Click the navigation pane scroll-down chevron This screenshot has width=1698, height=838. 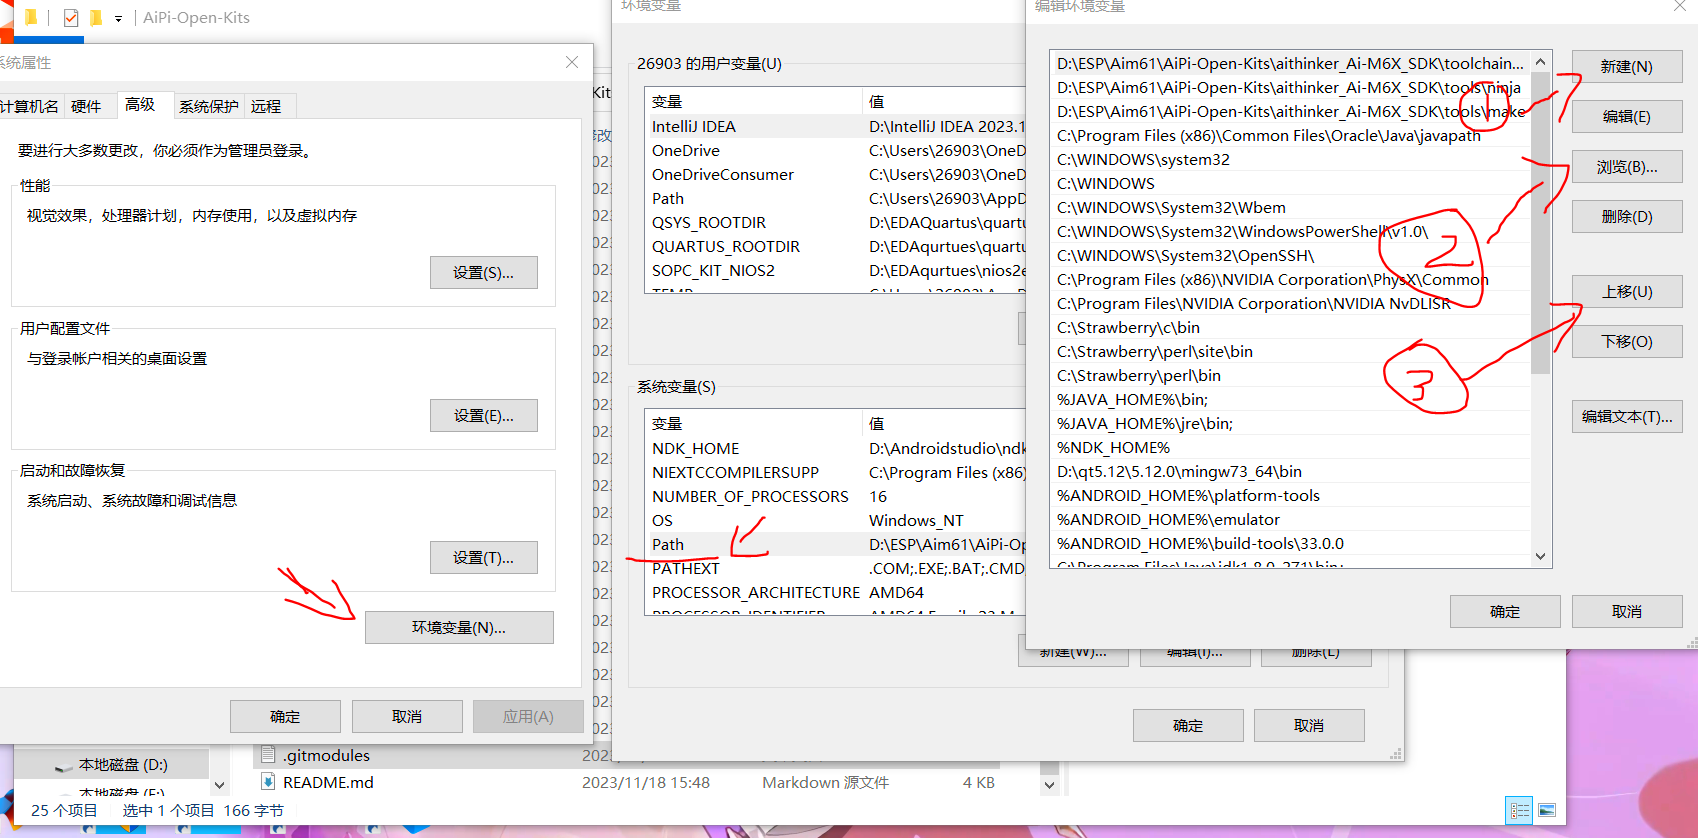tap(219, 786)
